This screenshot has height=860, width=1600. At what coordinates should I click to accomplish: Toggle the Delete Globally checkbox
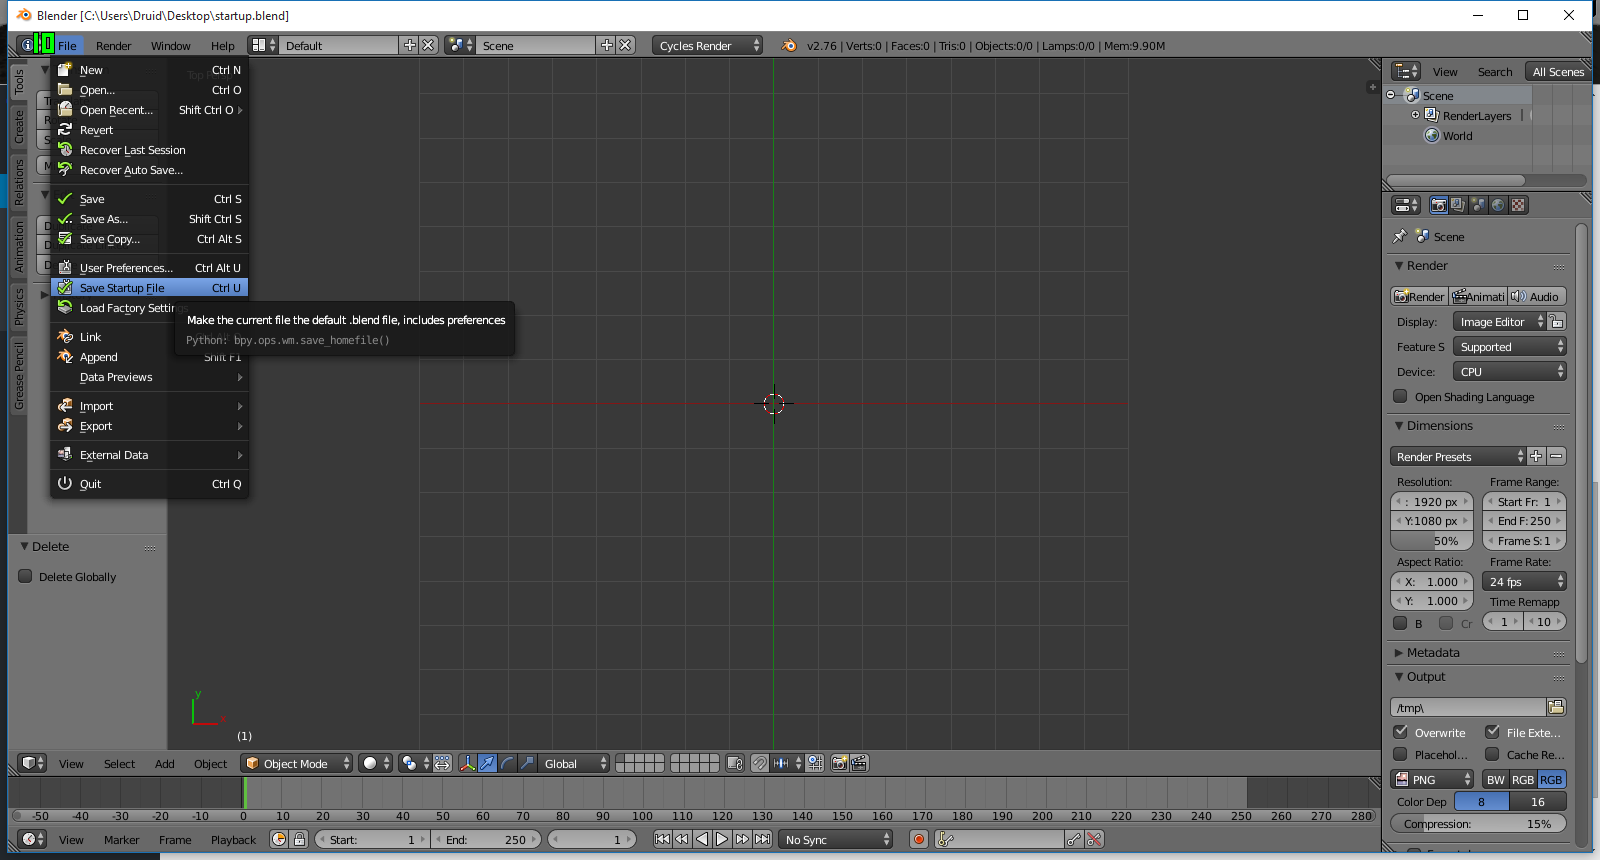(26, 576)
